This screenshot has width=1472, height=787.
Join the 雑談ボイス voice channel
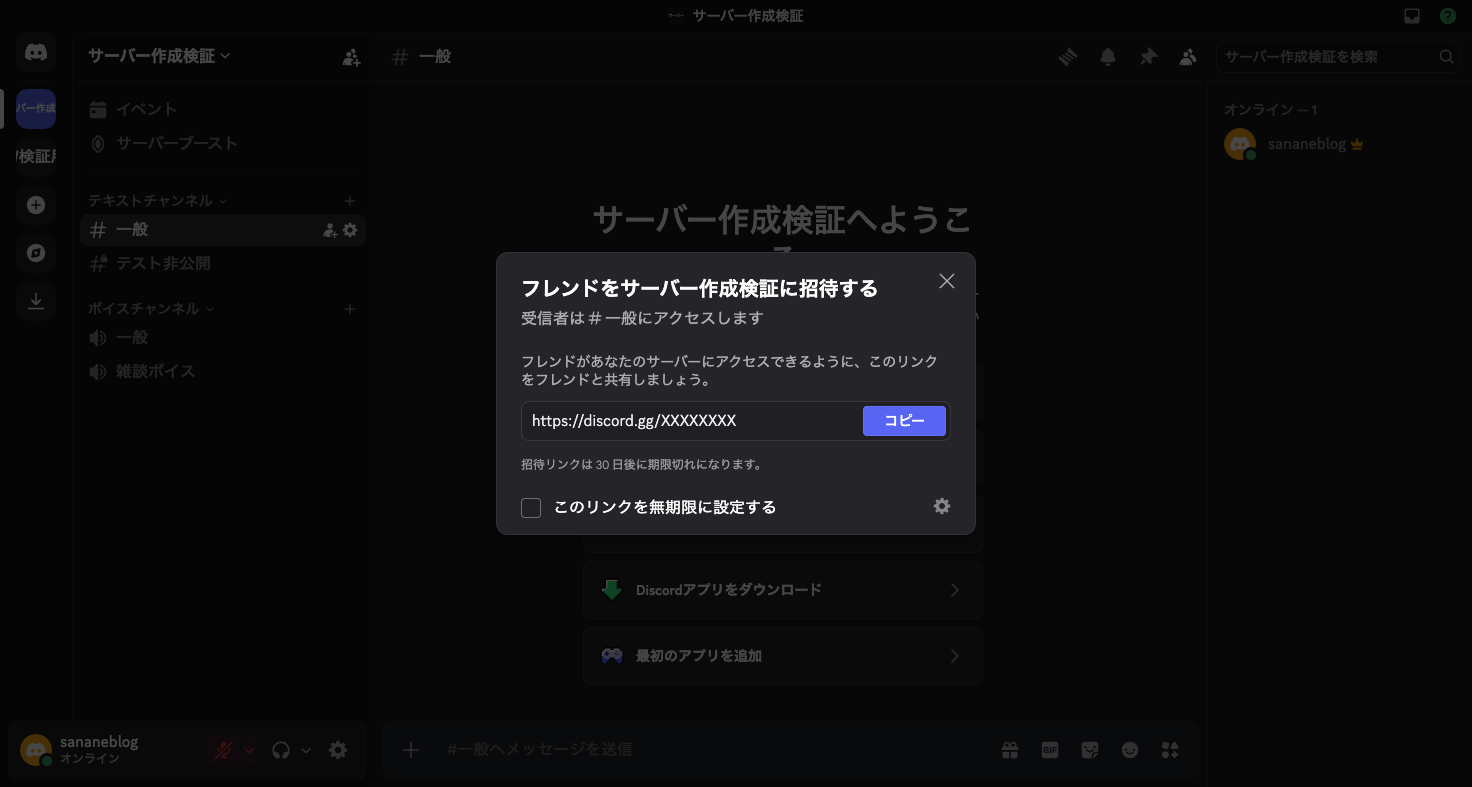click(x=223, y=372)
